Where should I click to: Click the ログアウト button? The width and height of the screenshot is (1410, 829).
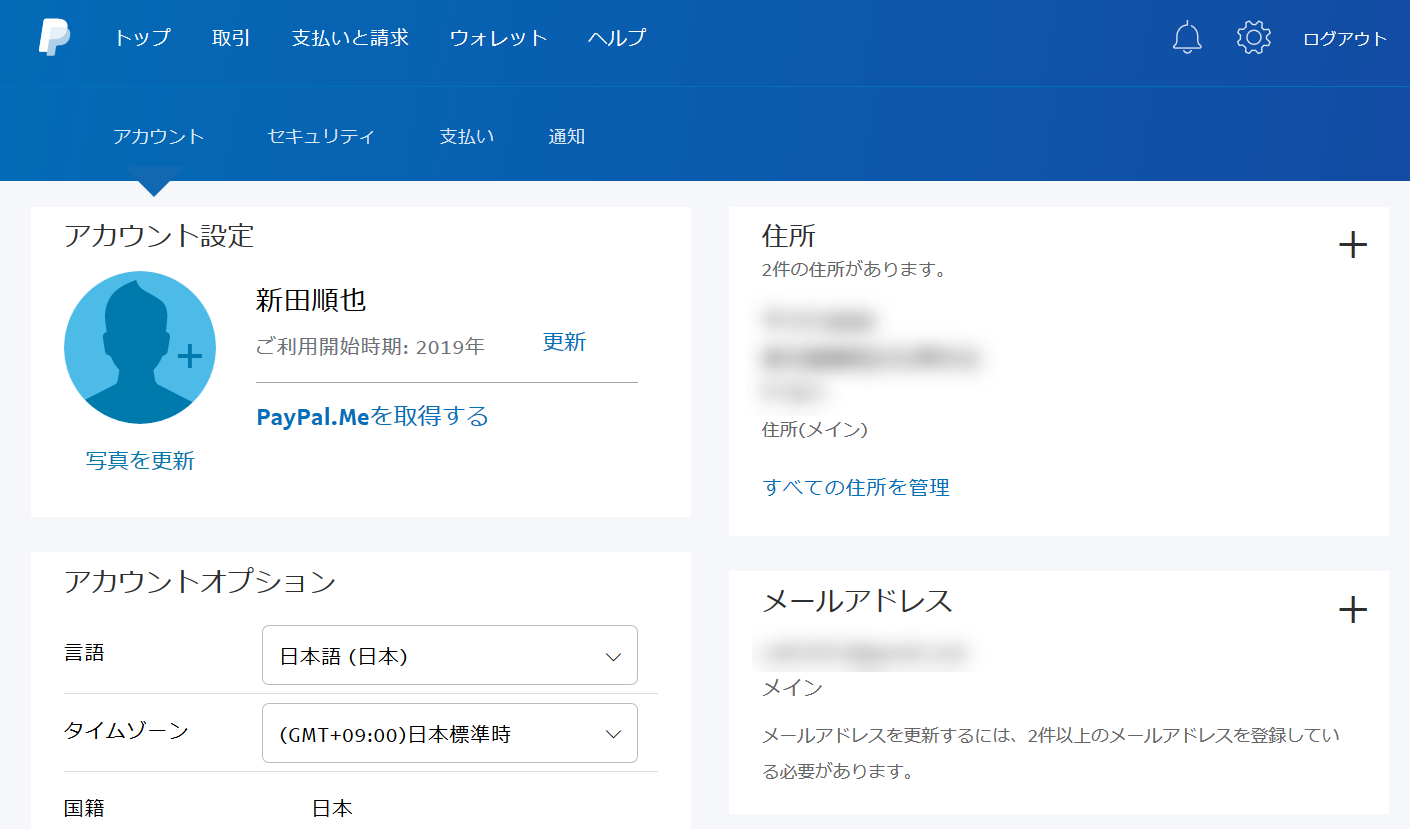(1344, 39)
